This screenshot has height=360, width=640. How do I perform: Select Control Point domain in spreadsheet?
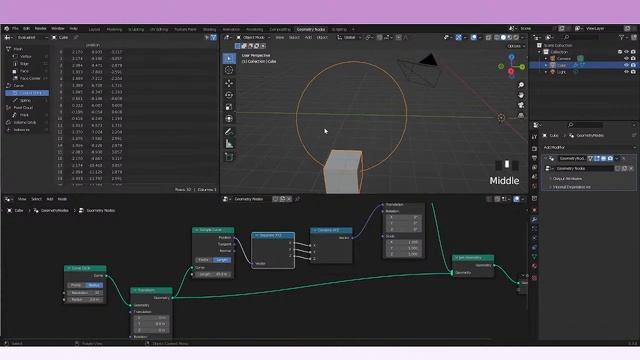coord(27,93)
